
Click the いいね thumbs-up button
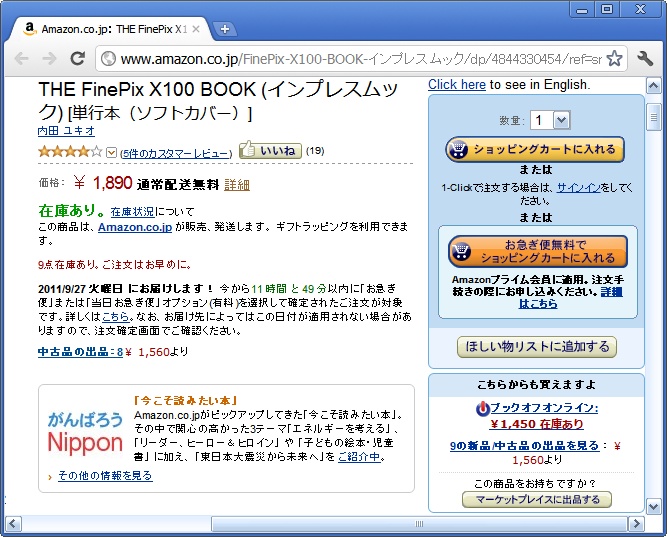tap(270, 150)
